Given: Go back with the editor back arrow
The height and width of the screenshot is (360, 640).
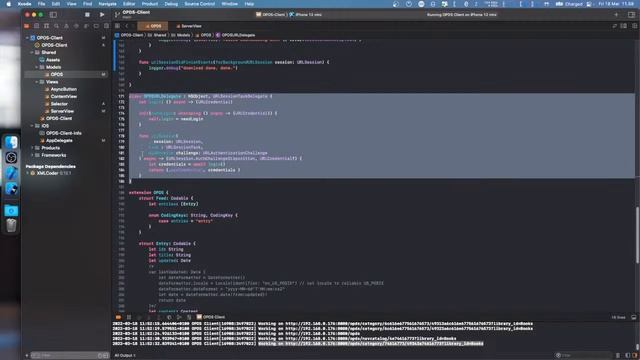Looking at the screenshot, I should (x=127, y=26).
